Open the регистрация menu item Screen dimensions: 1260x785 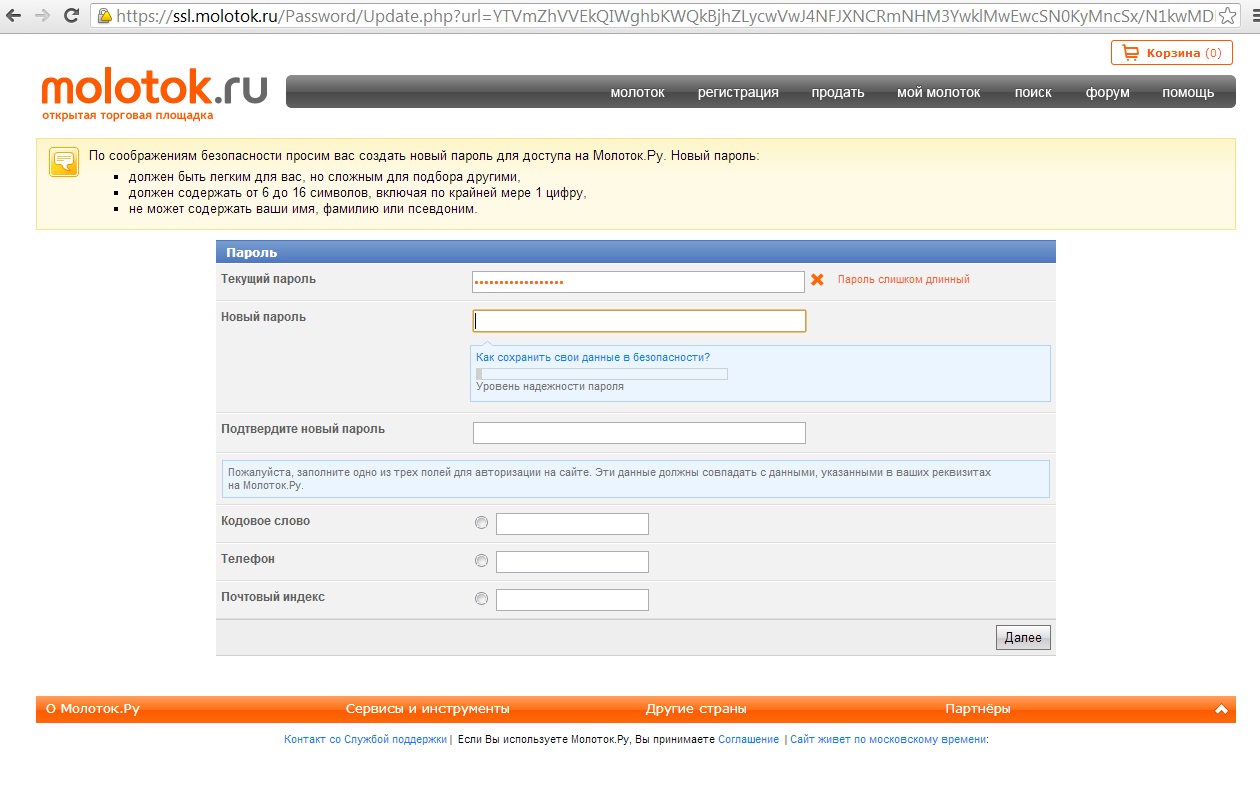[x=738, y=92]
